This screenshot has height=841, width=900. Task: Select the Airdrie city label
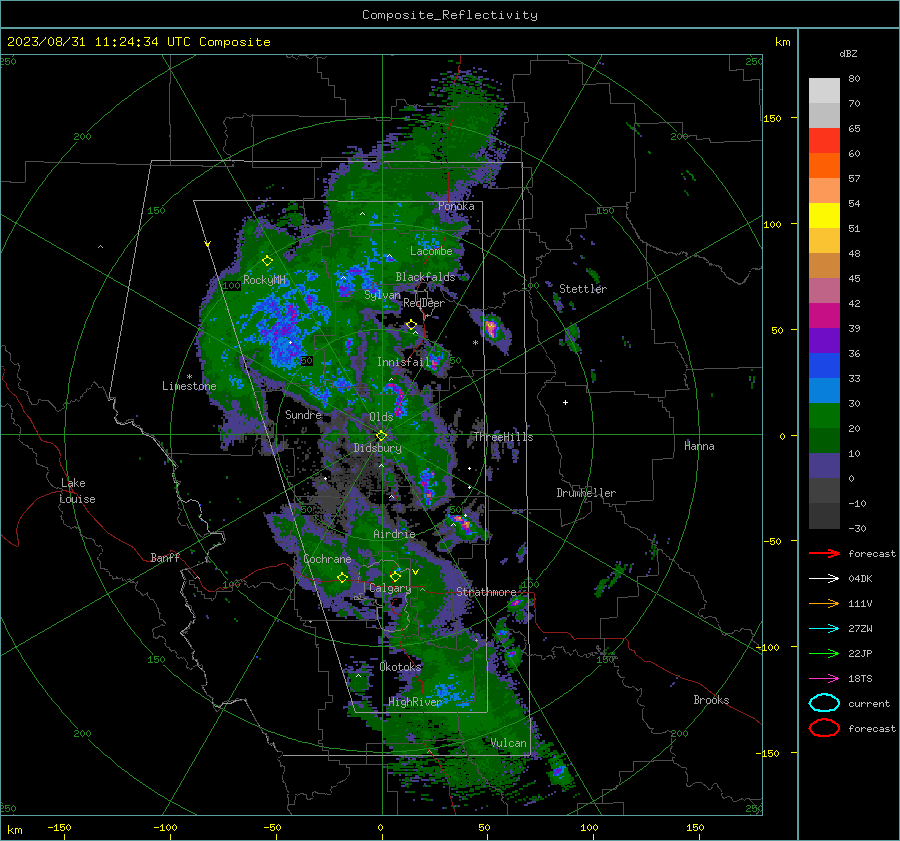394,534
